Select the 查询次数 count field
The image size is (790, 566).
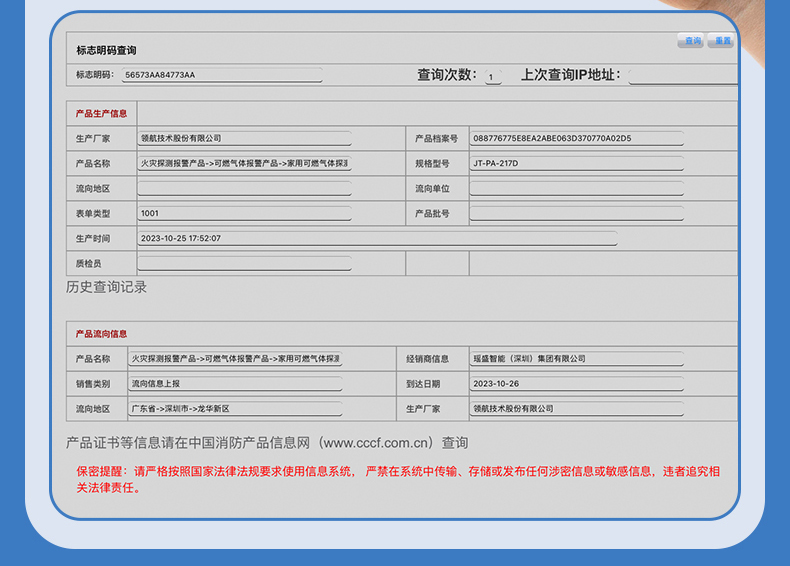(x=493, y=76)
